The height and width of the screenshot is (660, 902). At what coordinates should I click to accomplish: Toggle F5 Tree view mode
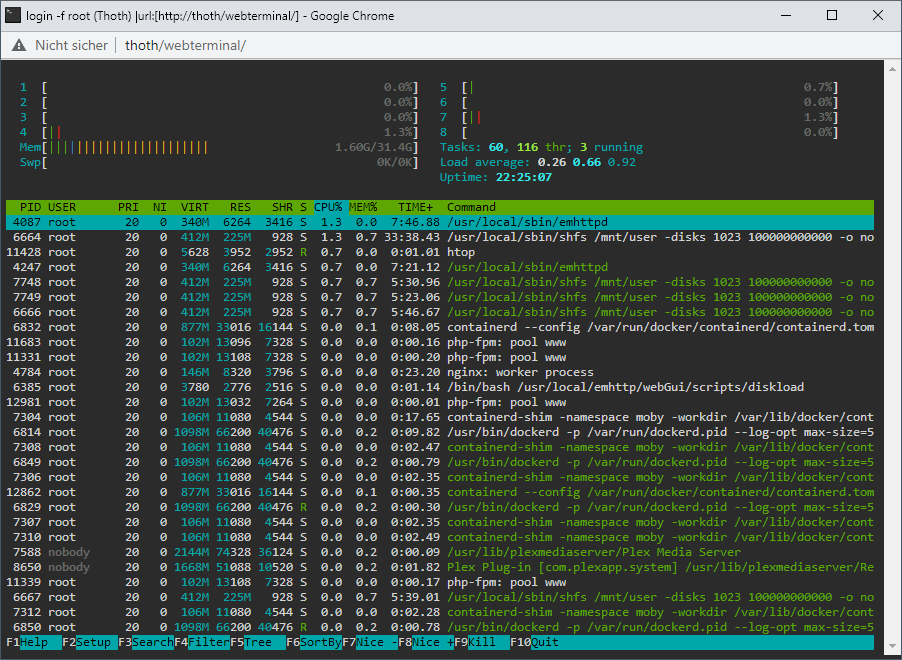coord(258,642)
